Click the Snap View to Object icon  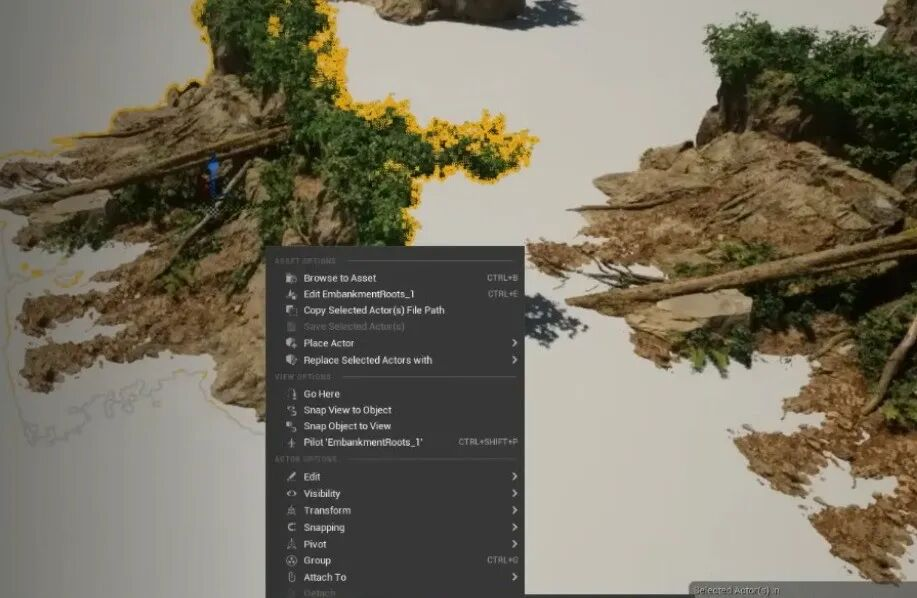tap(291, 410)
